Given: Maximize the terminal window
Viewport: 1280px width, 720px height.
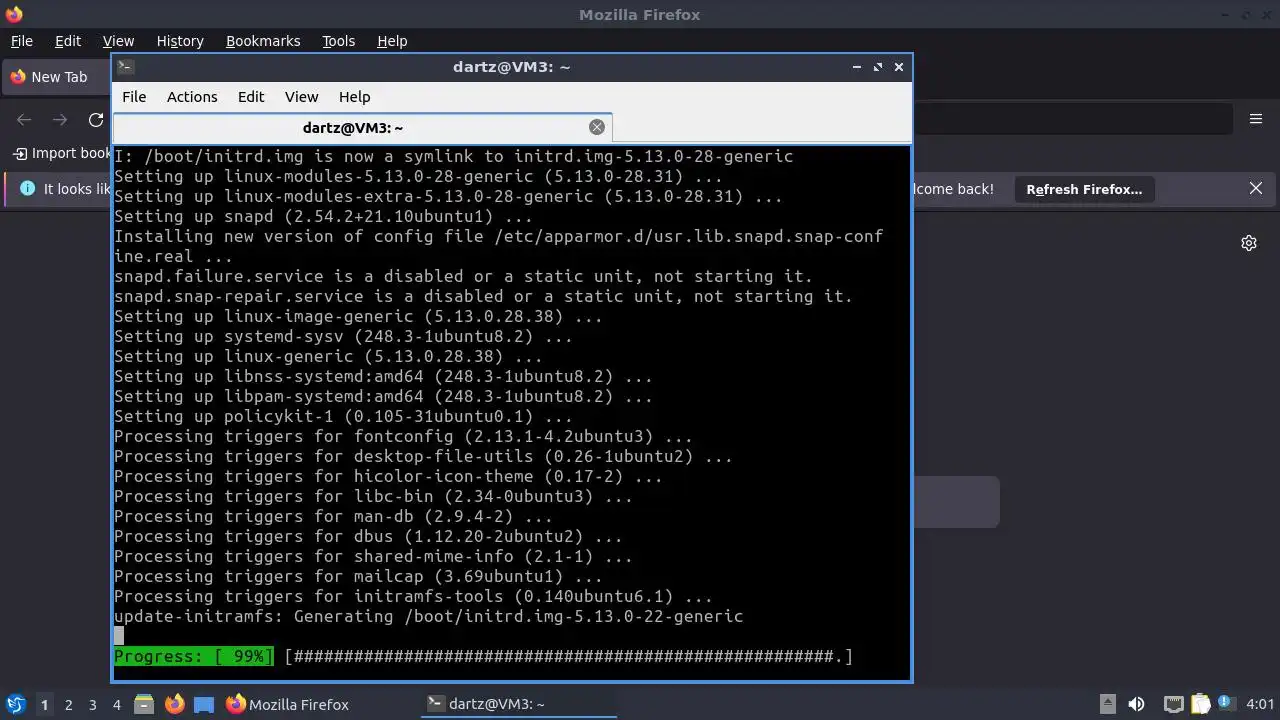Looking at the screenshot, I should coord(878,67).
